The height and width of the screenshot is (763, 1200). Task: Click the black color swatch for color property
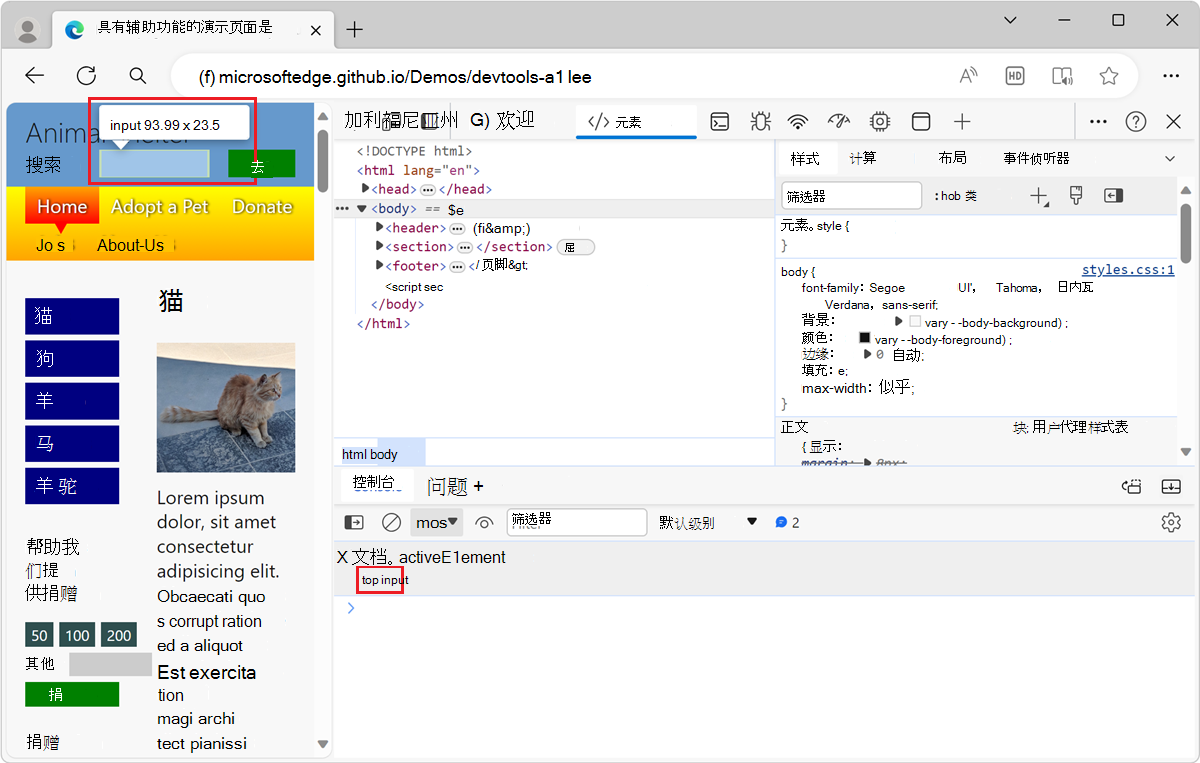point(865,338)
